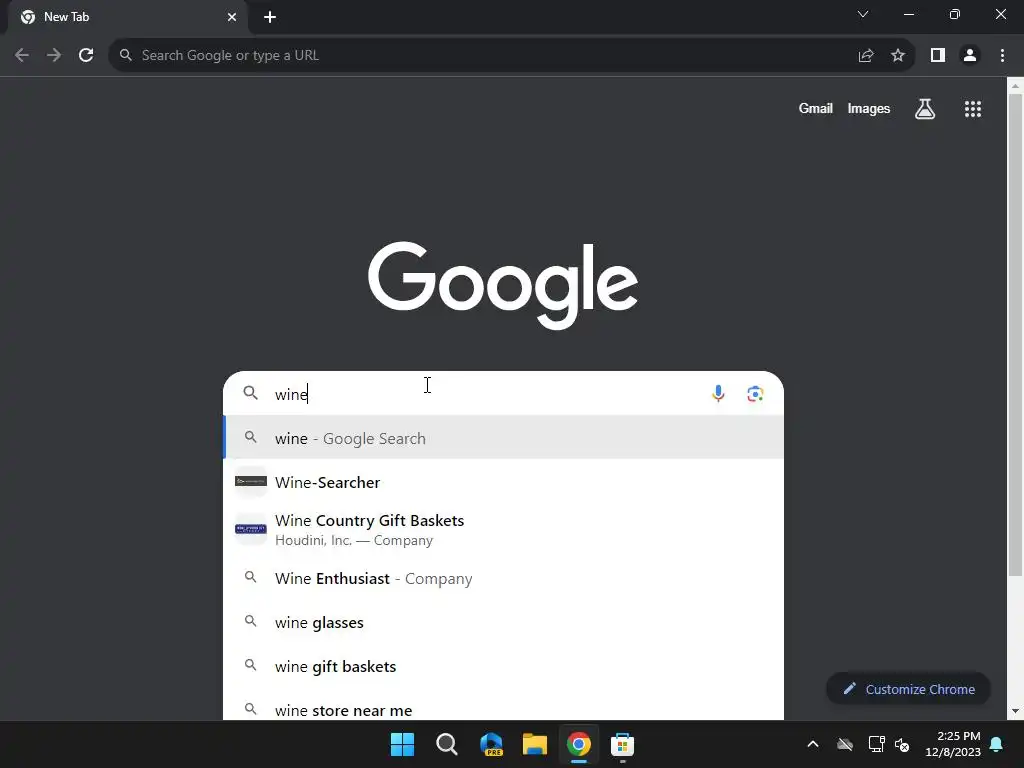Select Wine Enthusiast company suggestion
Screen dimensions: 1024x768
(504, 579)
